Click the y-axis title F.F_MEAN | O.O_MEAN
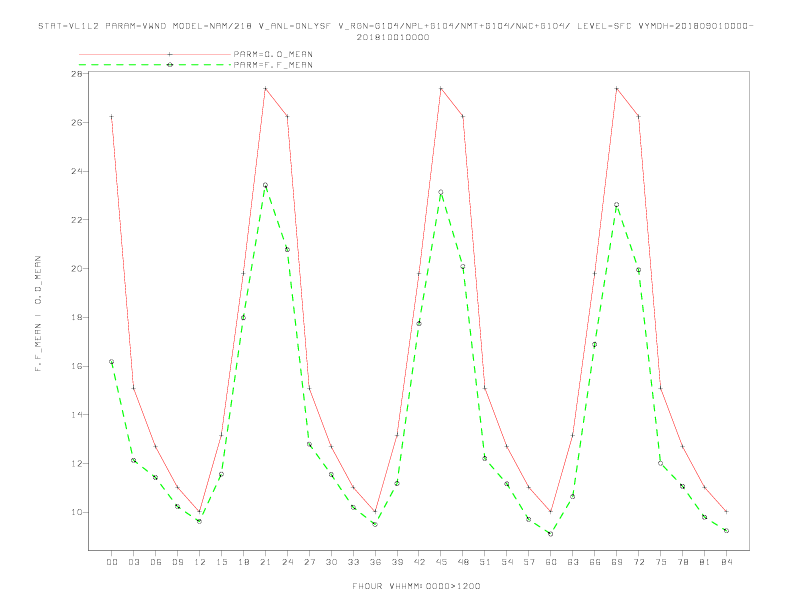The height and width of the screenshot is (612, 792). (x=38, y=314)
